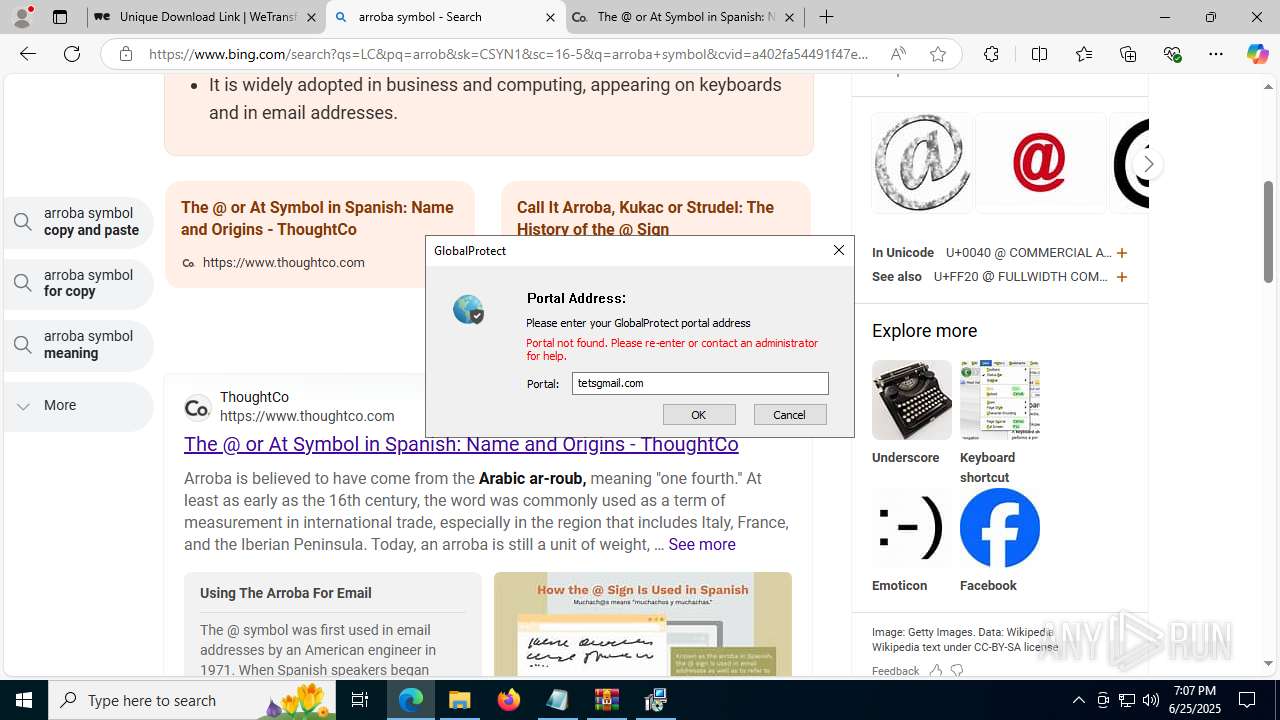Close the ThoughtCo tab
This screenshot has height=720, width=1280.
789,17
